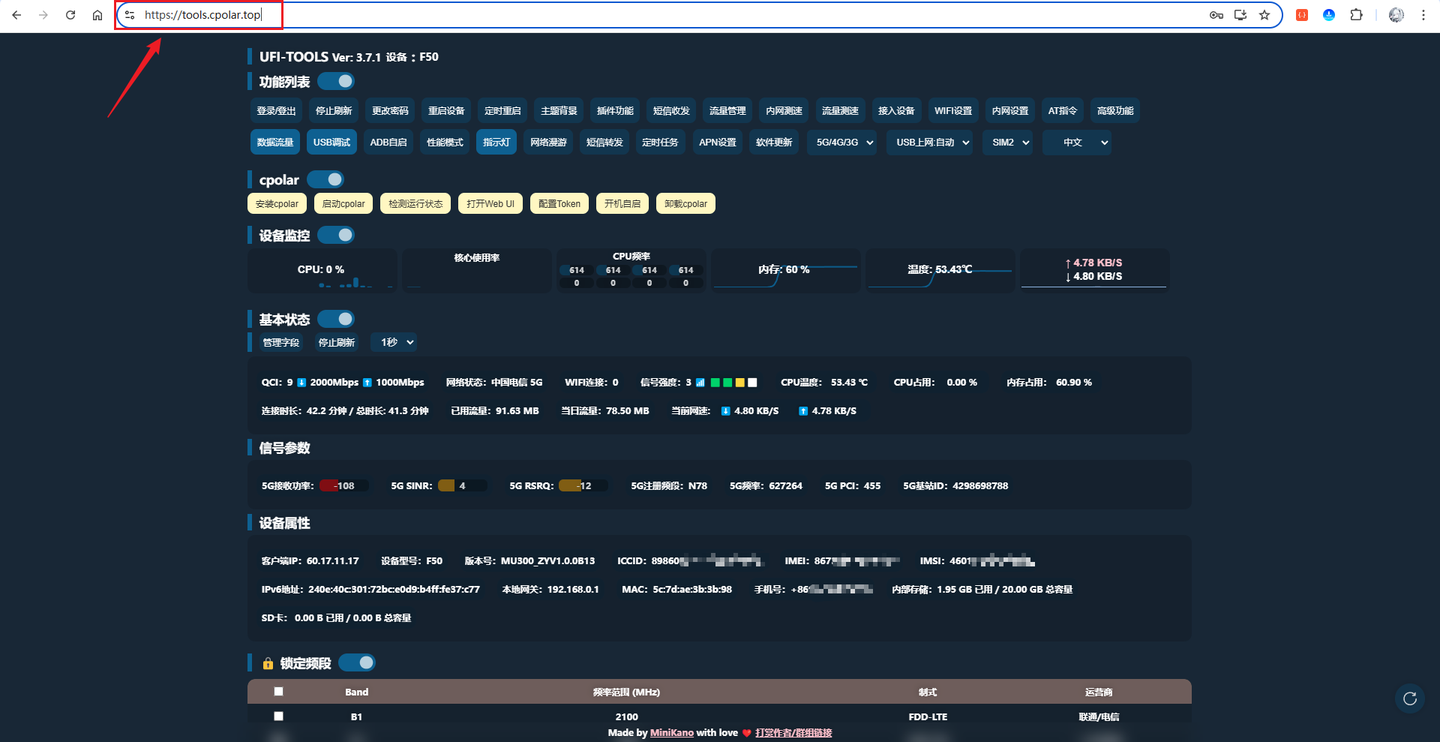Open the 1秒 refresh interval dropdown
This screenshot has height=742, width=1440.
tap(395, 342)
